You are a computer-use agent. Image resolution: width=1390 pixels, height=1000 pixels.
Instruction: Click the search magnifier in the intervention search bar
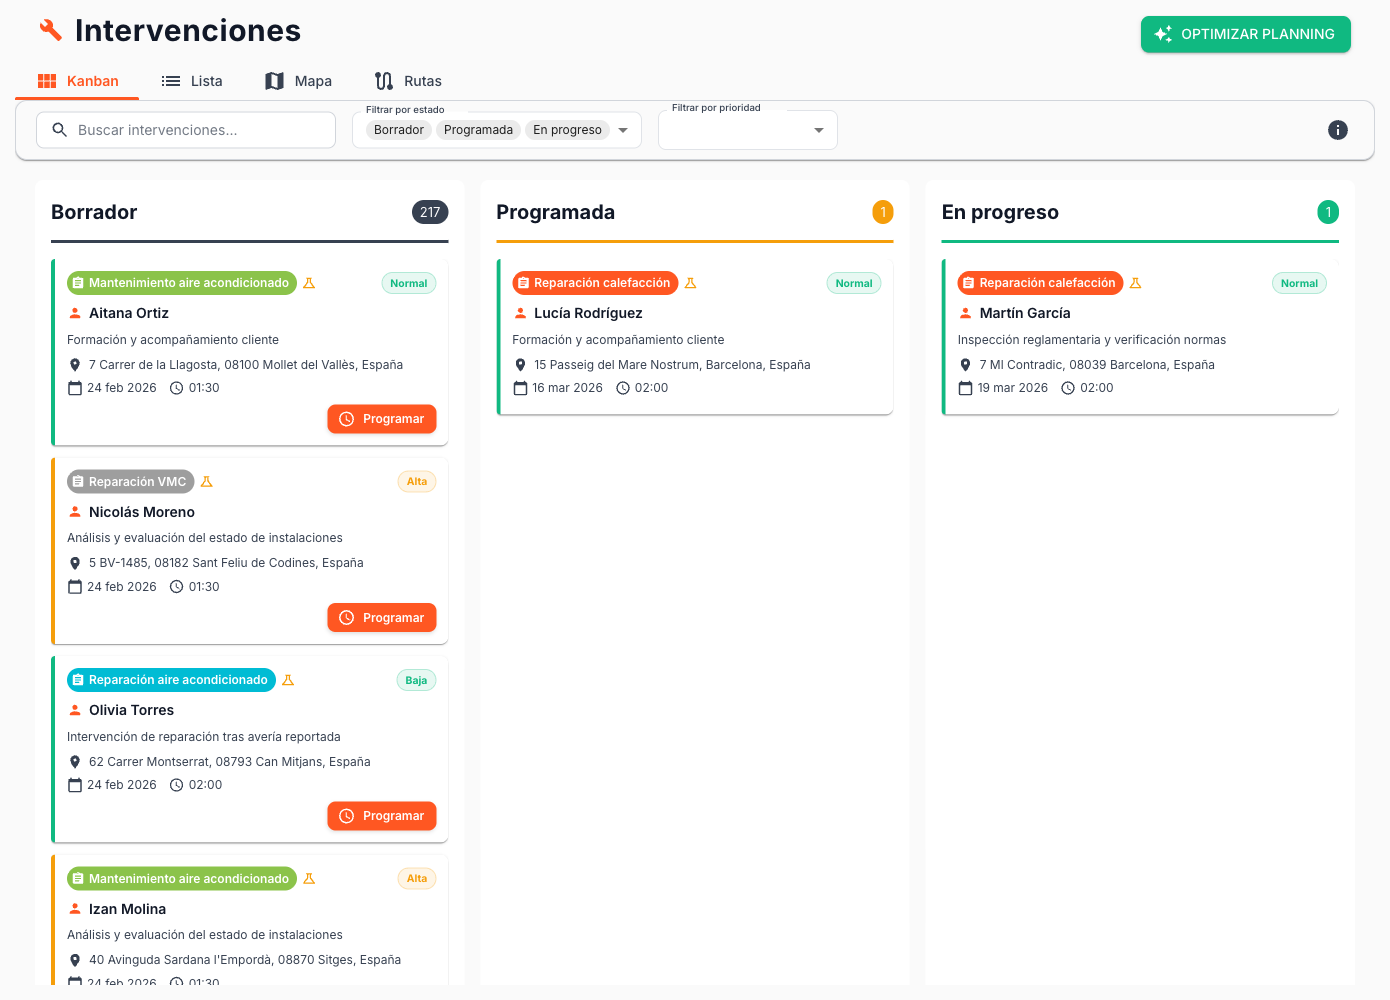59,129
